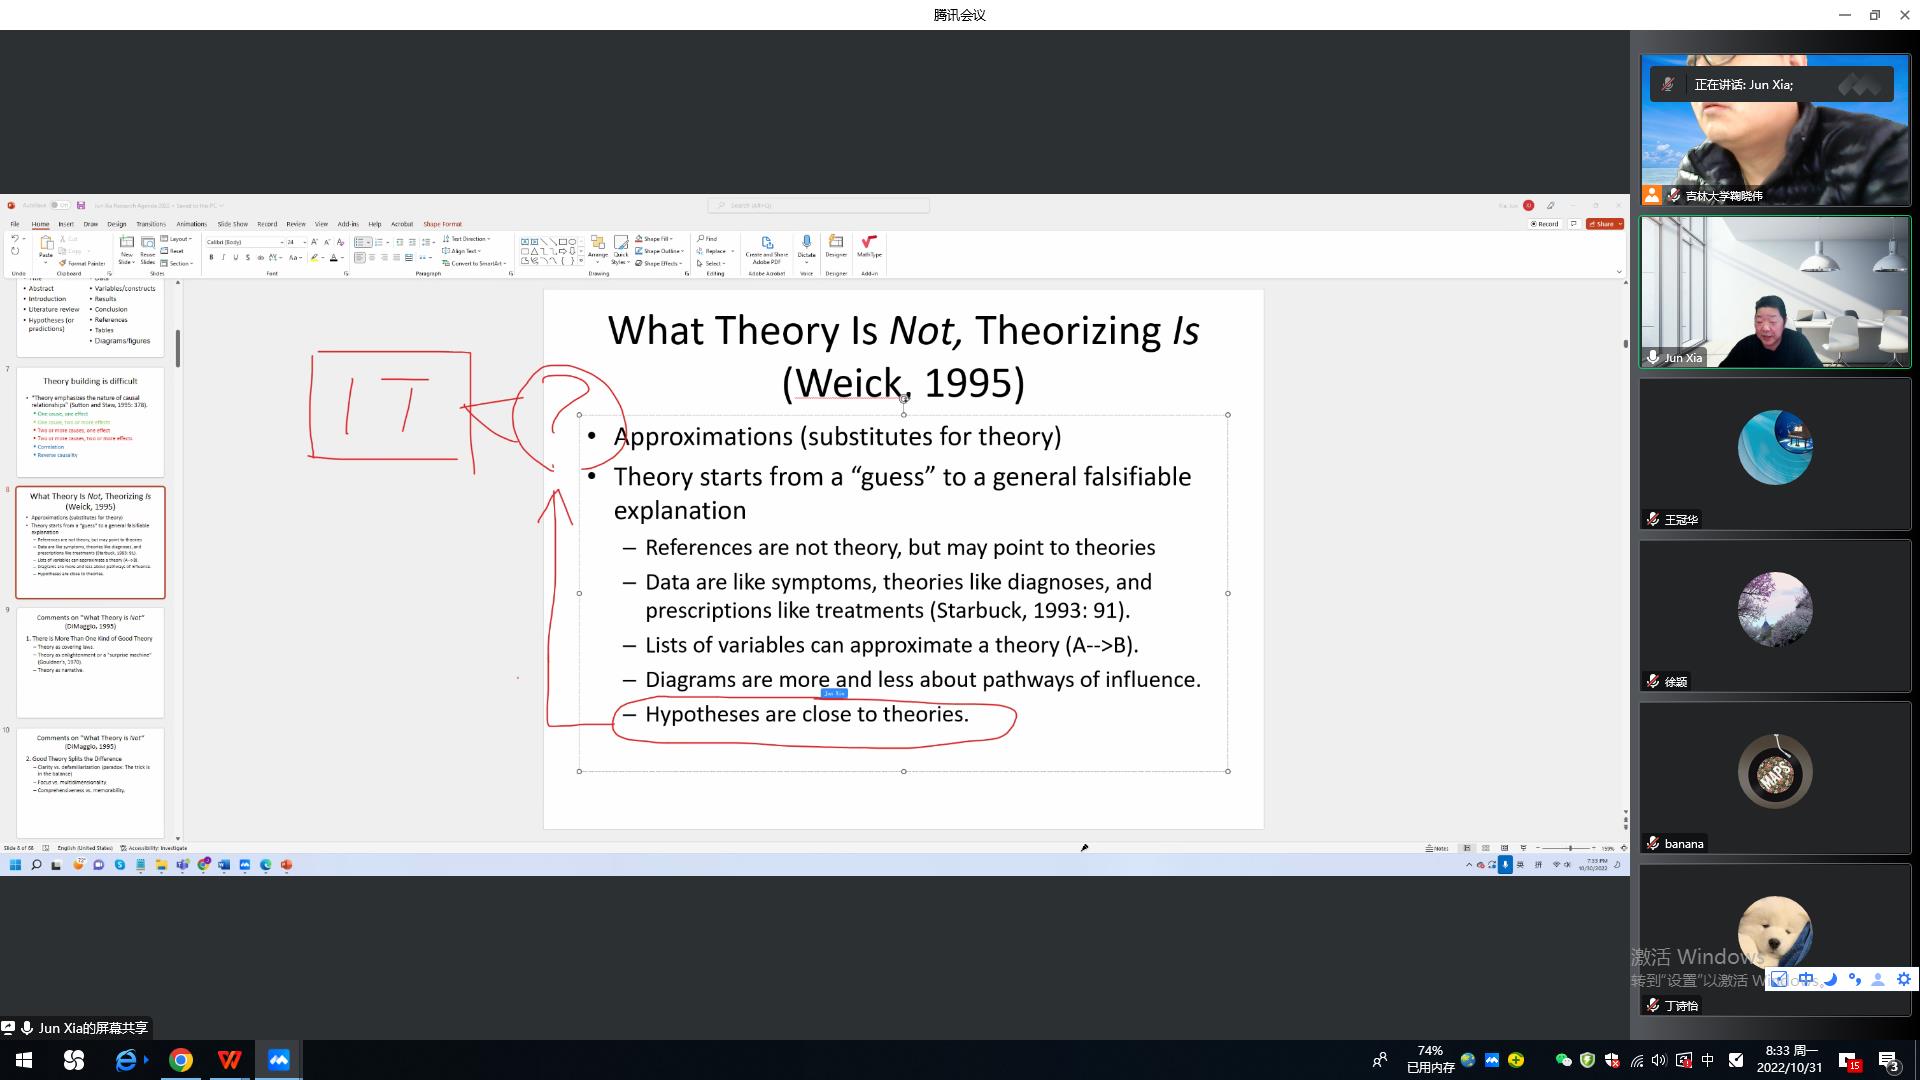Click Create and Share Adobe PDF icon
Screen dimensions: 1920x1080
[x=767, y=243]
